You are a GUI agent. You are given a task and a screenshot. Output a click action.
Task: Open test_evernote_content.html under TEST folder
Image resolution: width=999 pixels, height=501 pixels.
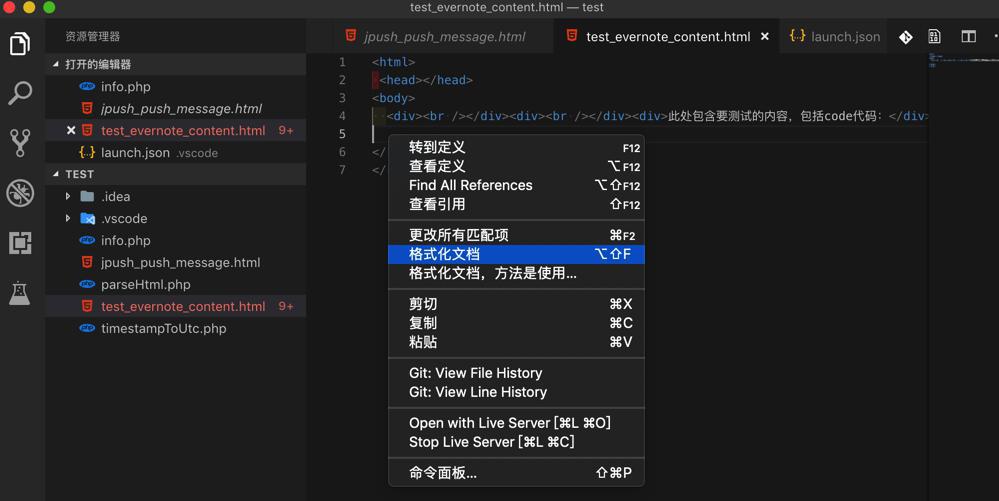(x=176, y=307)
